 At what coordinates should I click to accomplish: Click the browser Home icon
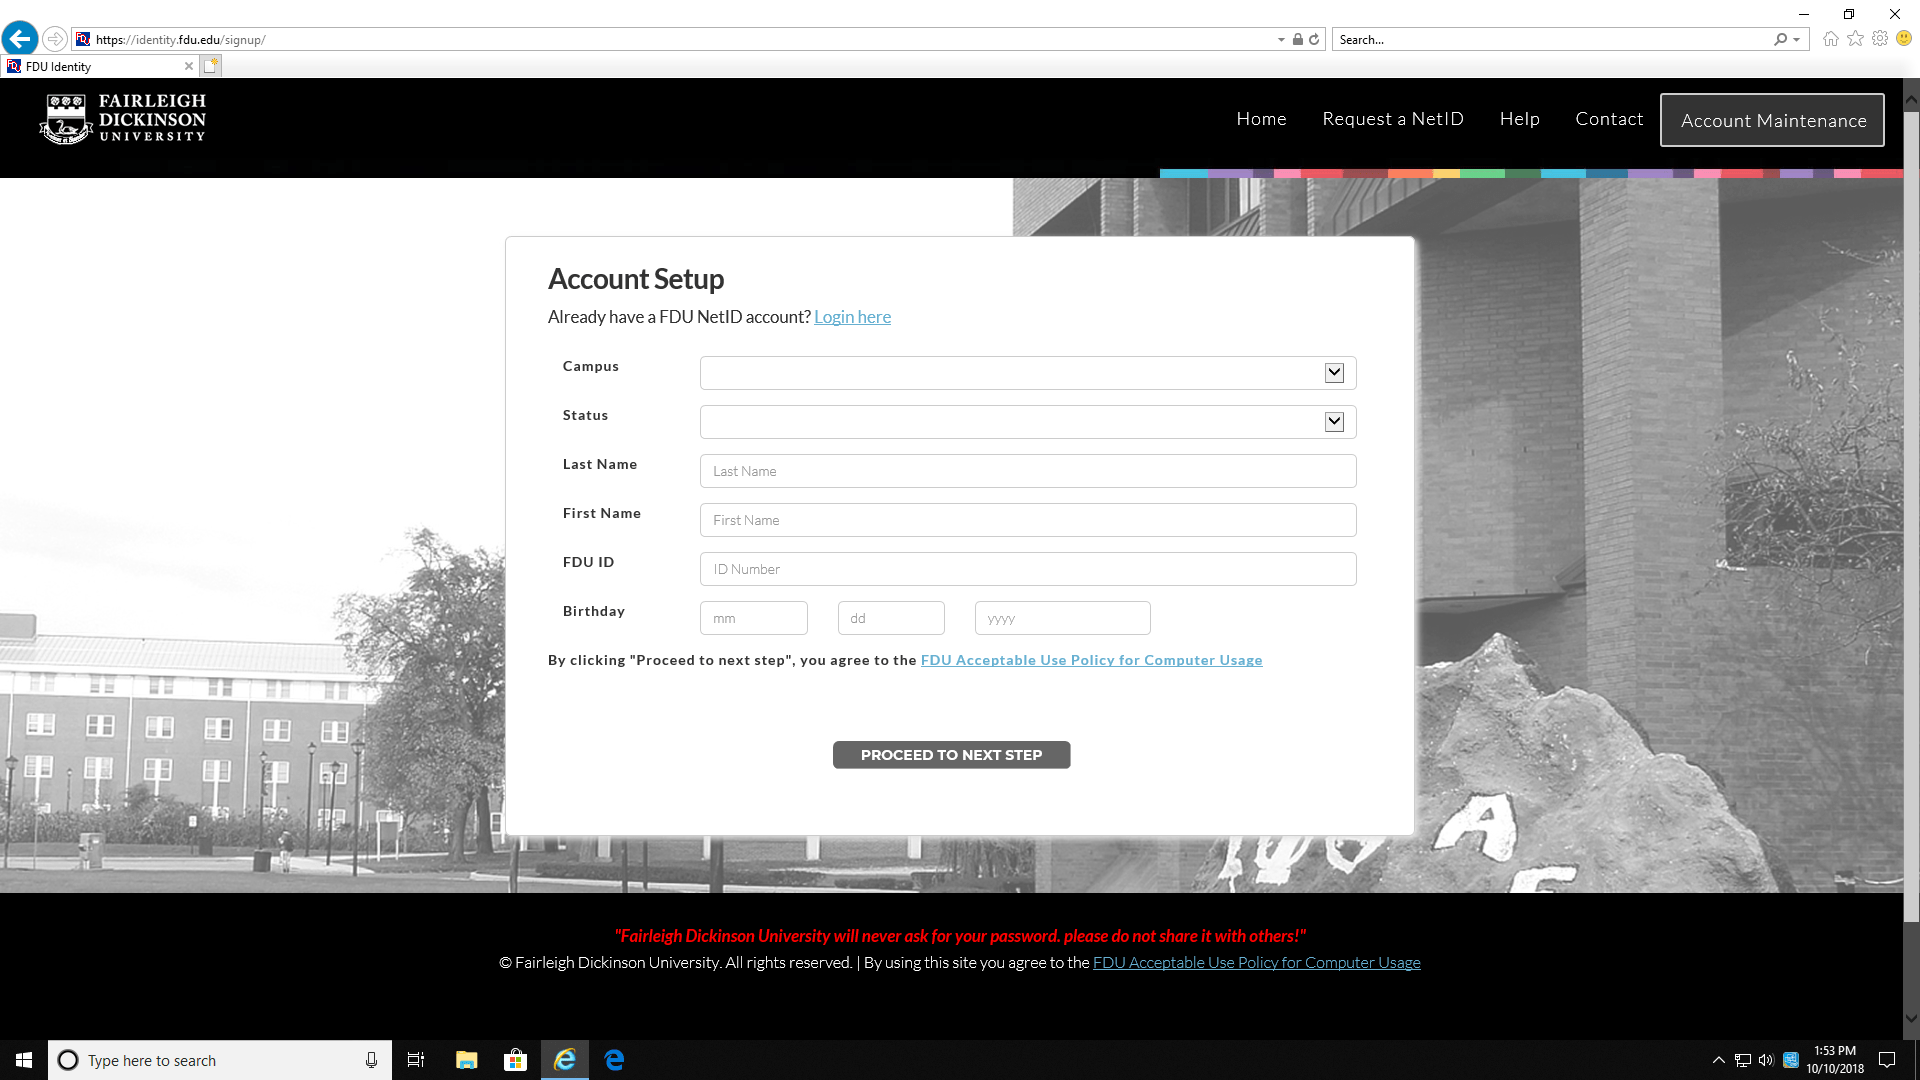click(x=1830, y=39)
